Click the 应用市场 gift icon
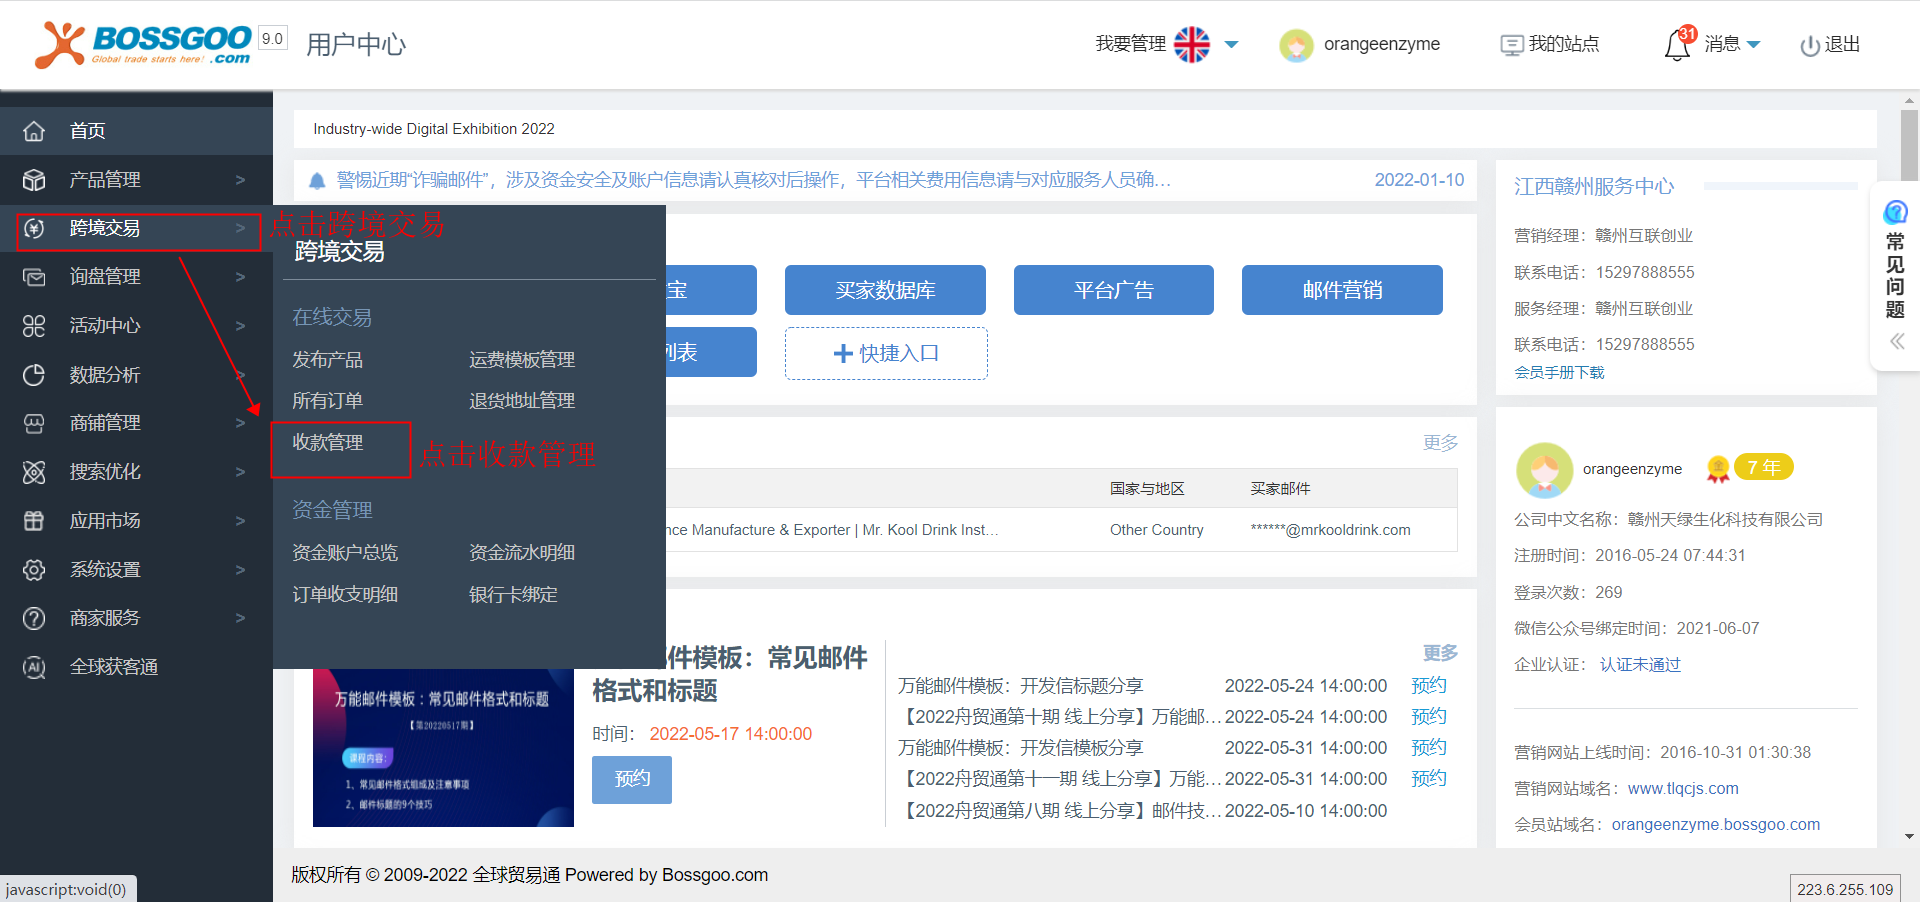The width and height of the screenshot is (1920, 902). [34, 521]
